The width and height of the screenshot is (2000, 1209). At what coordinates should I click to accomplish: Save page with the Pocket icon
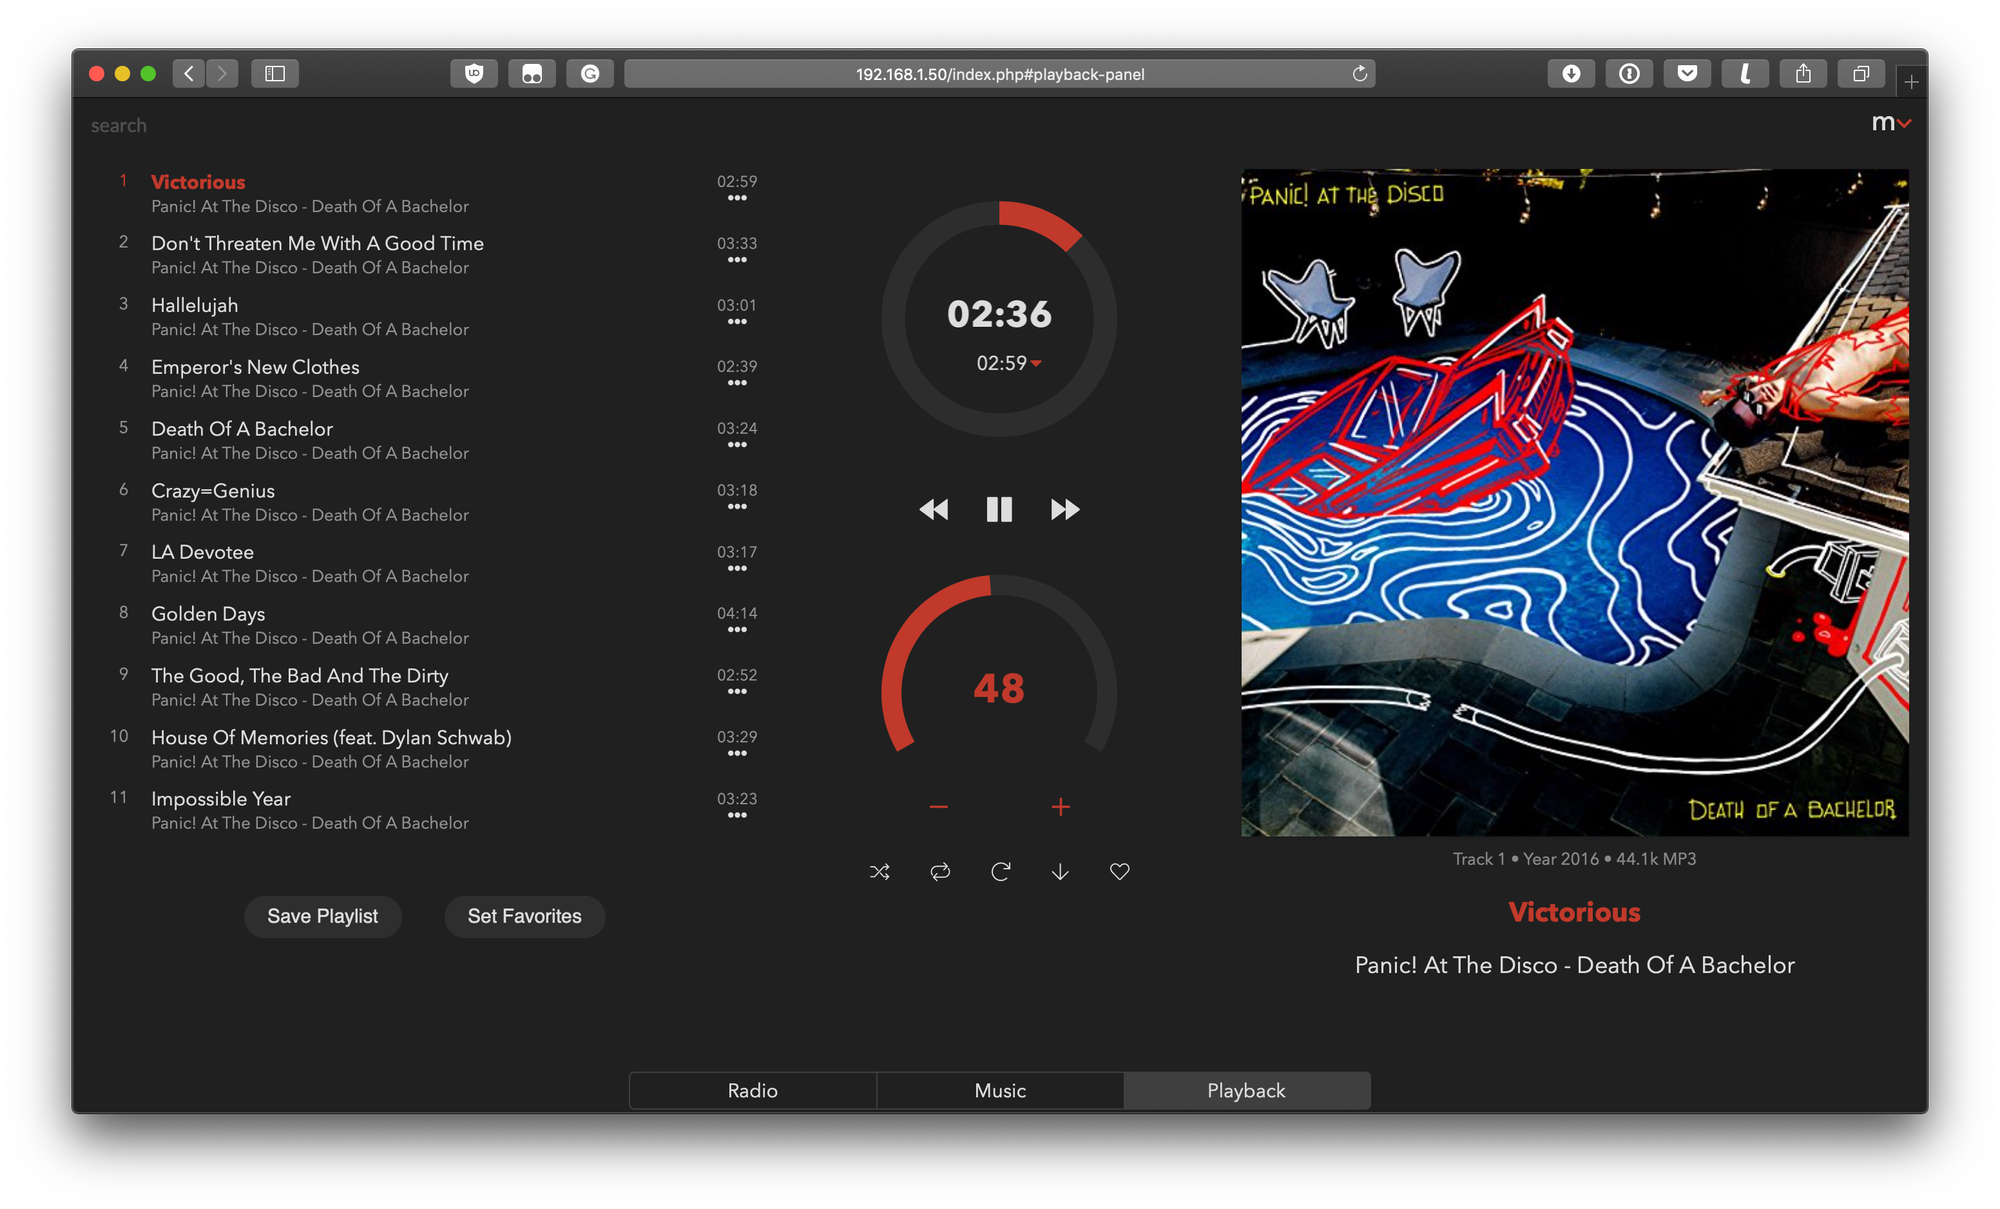click(1687, 73)
